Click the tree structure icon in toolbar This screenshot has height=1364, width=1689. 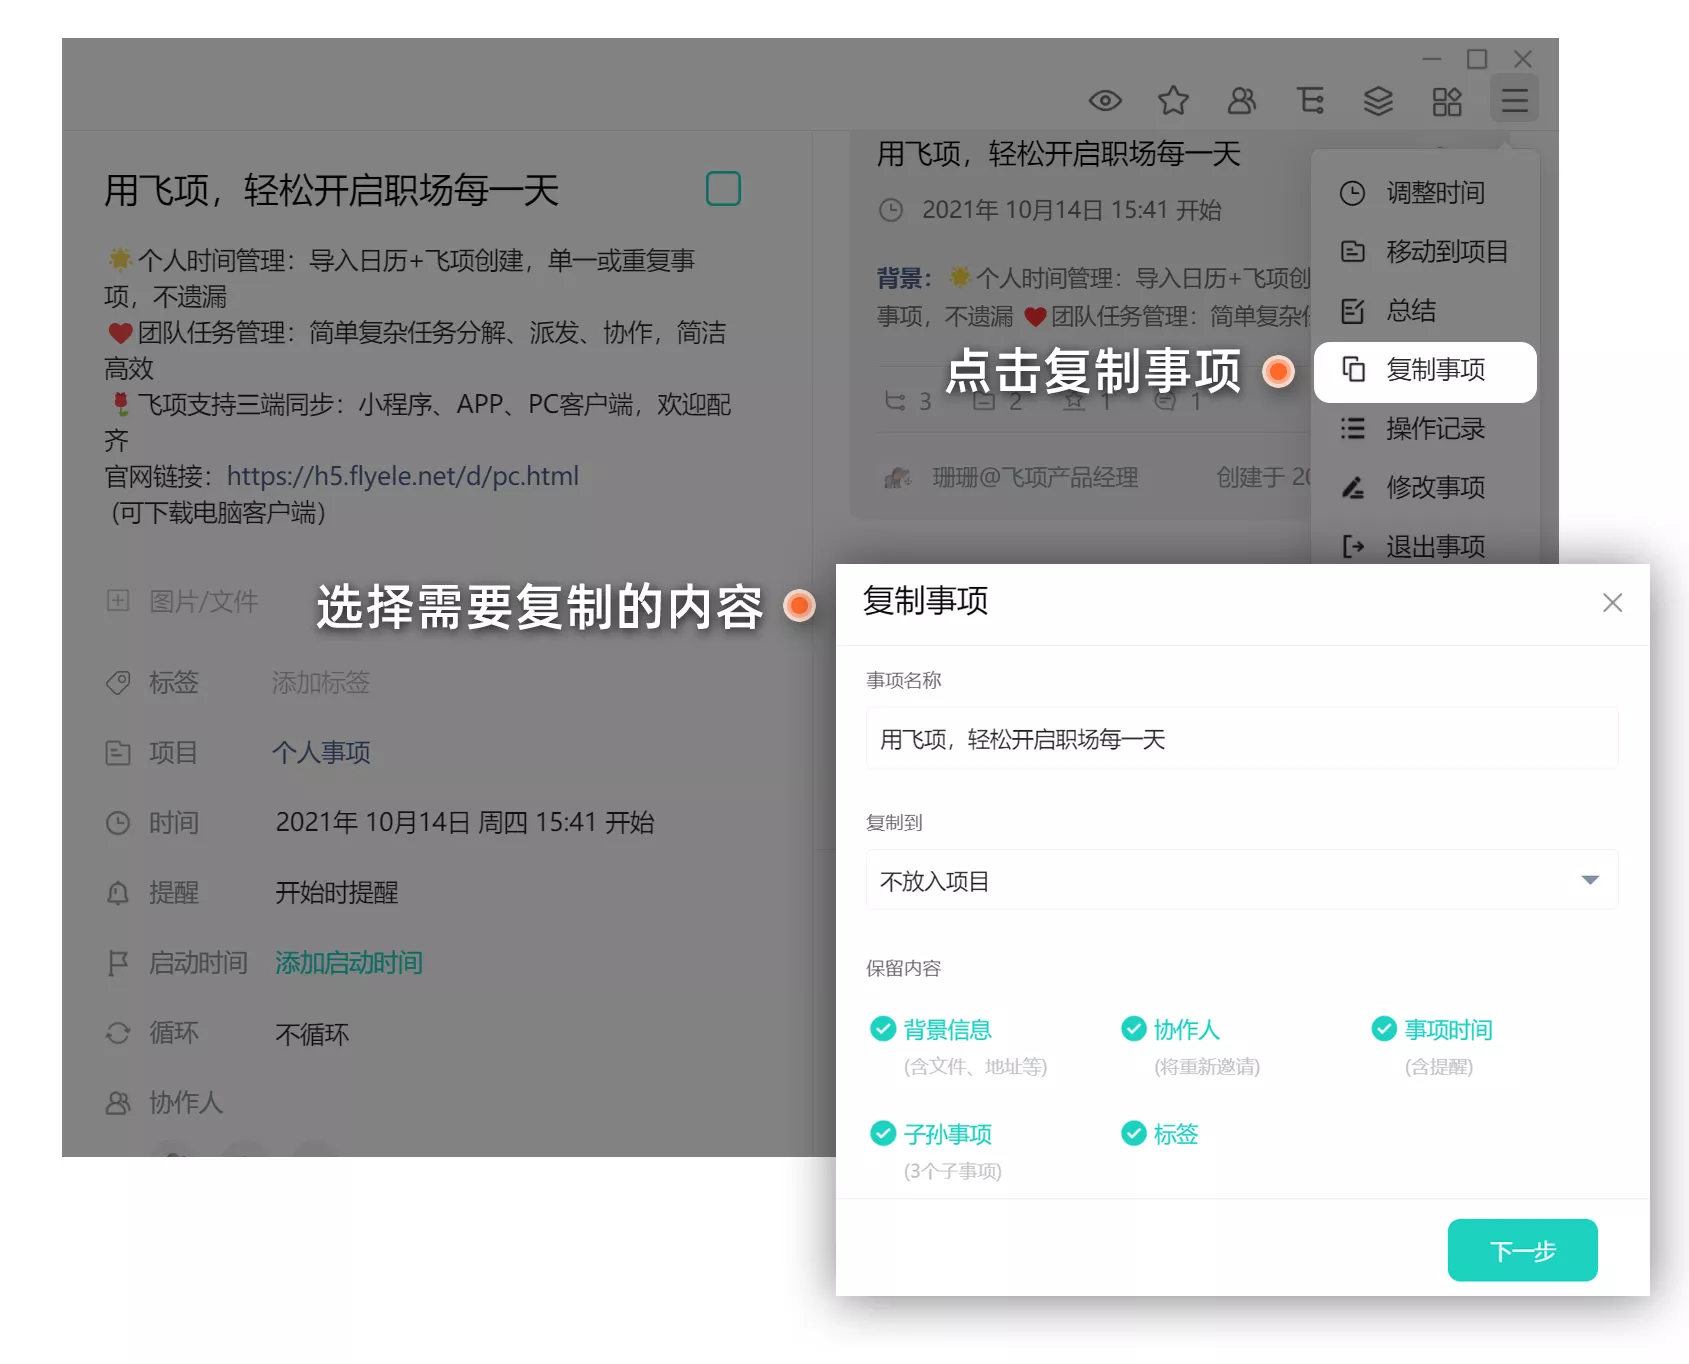(1310, 101)
